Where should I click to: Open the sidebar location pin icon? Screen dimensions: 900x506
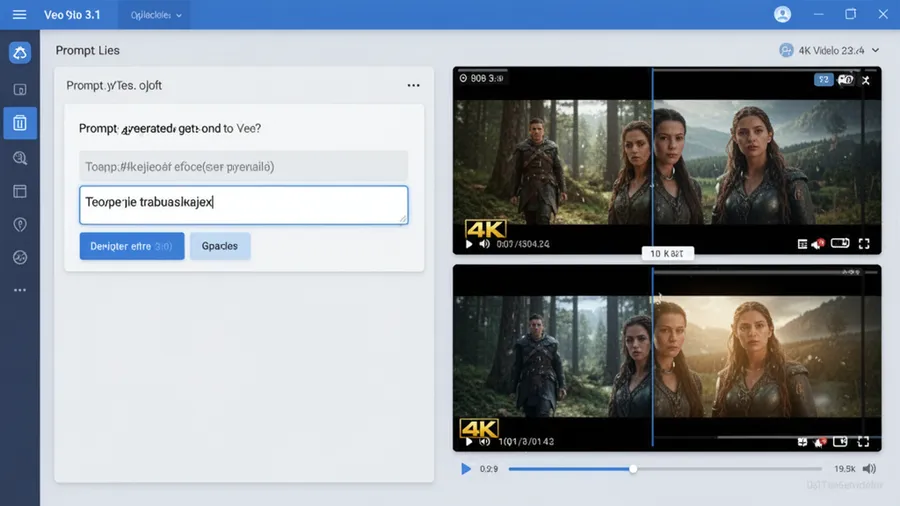tap(20, 224)
